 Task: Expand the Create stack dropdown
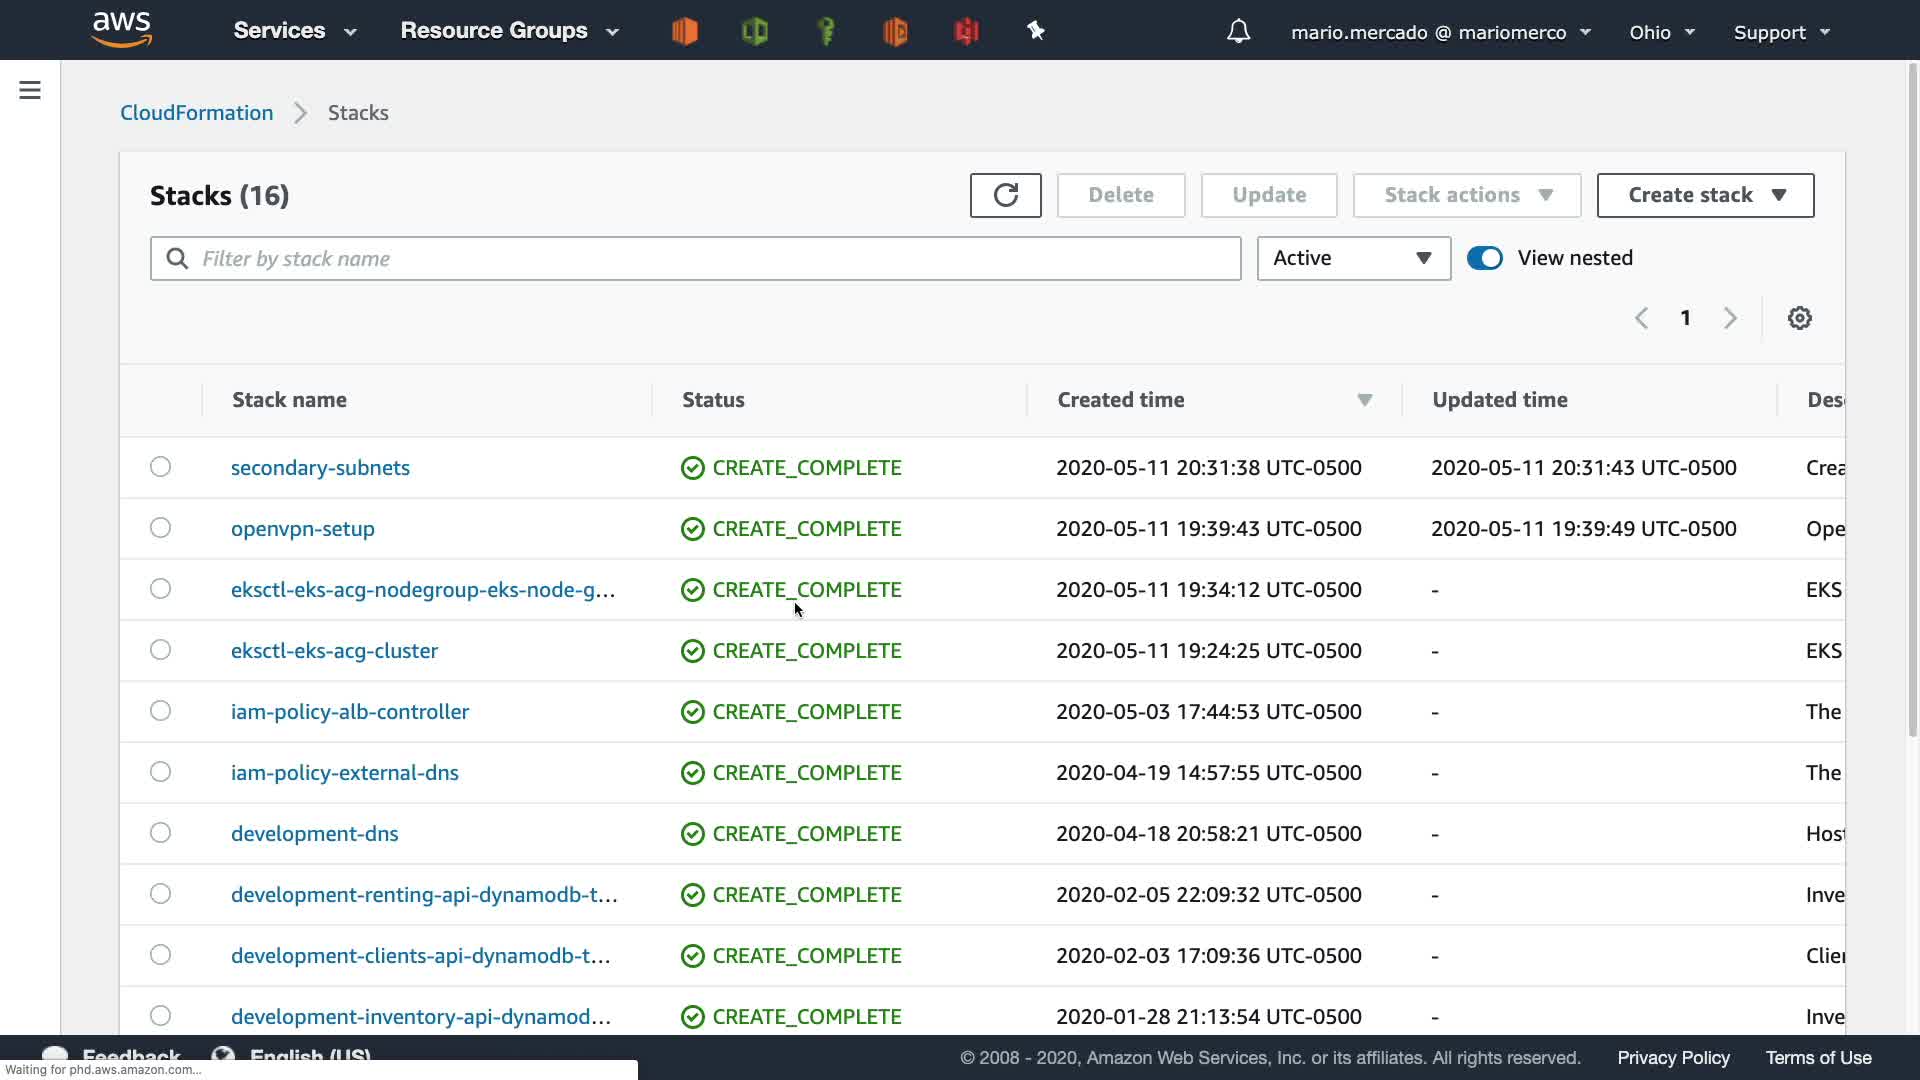click(x=1705, y=195)
